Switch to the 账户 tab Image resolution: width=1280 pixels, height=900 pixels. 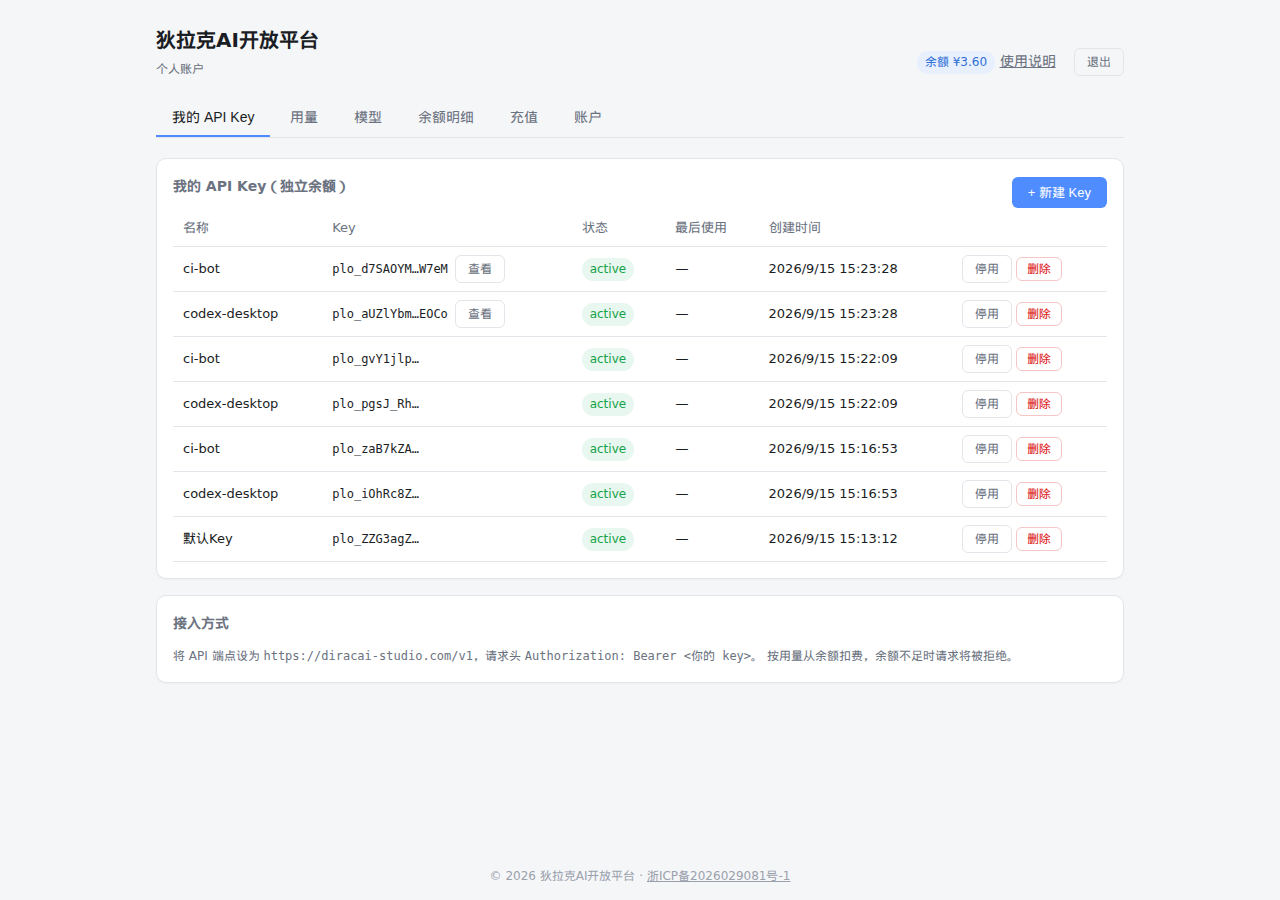tap(588, 117)
